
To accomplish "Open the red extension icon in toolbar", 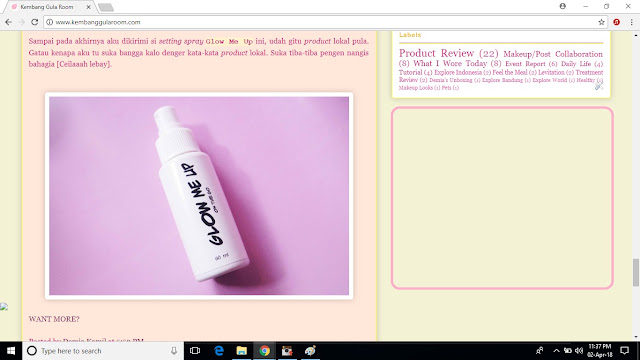I will 616,22.
